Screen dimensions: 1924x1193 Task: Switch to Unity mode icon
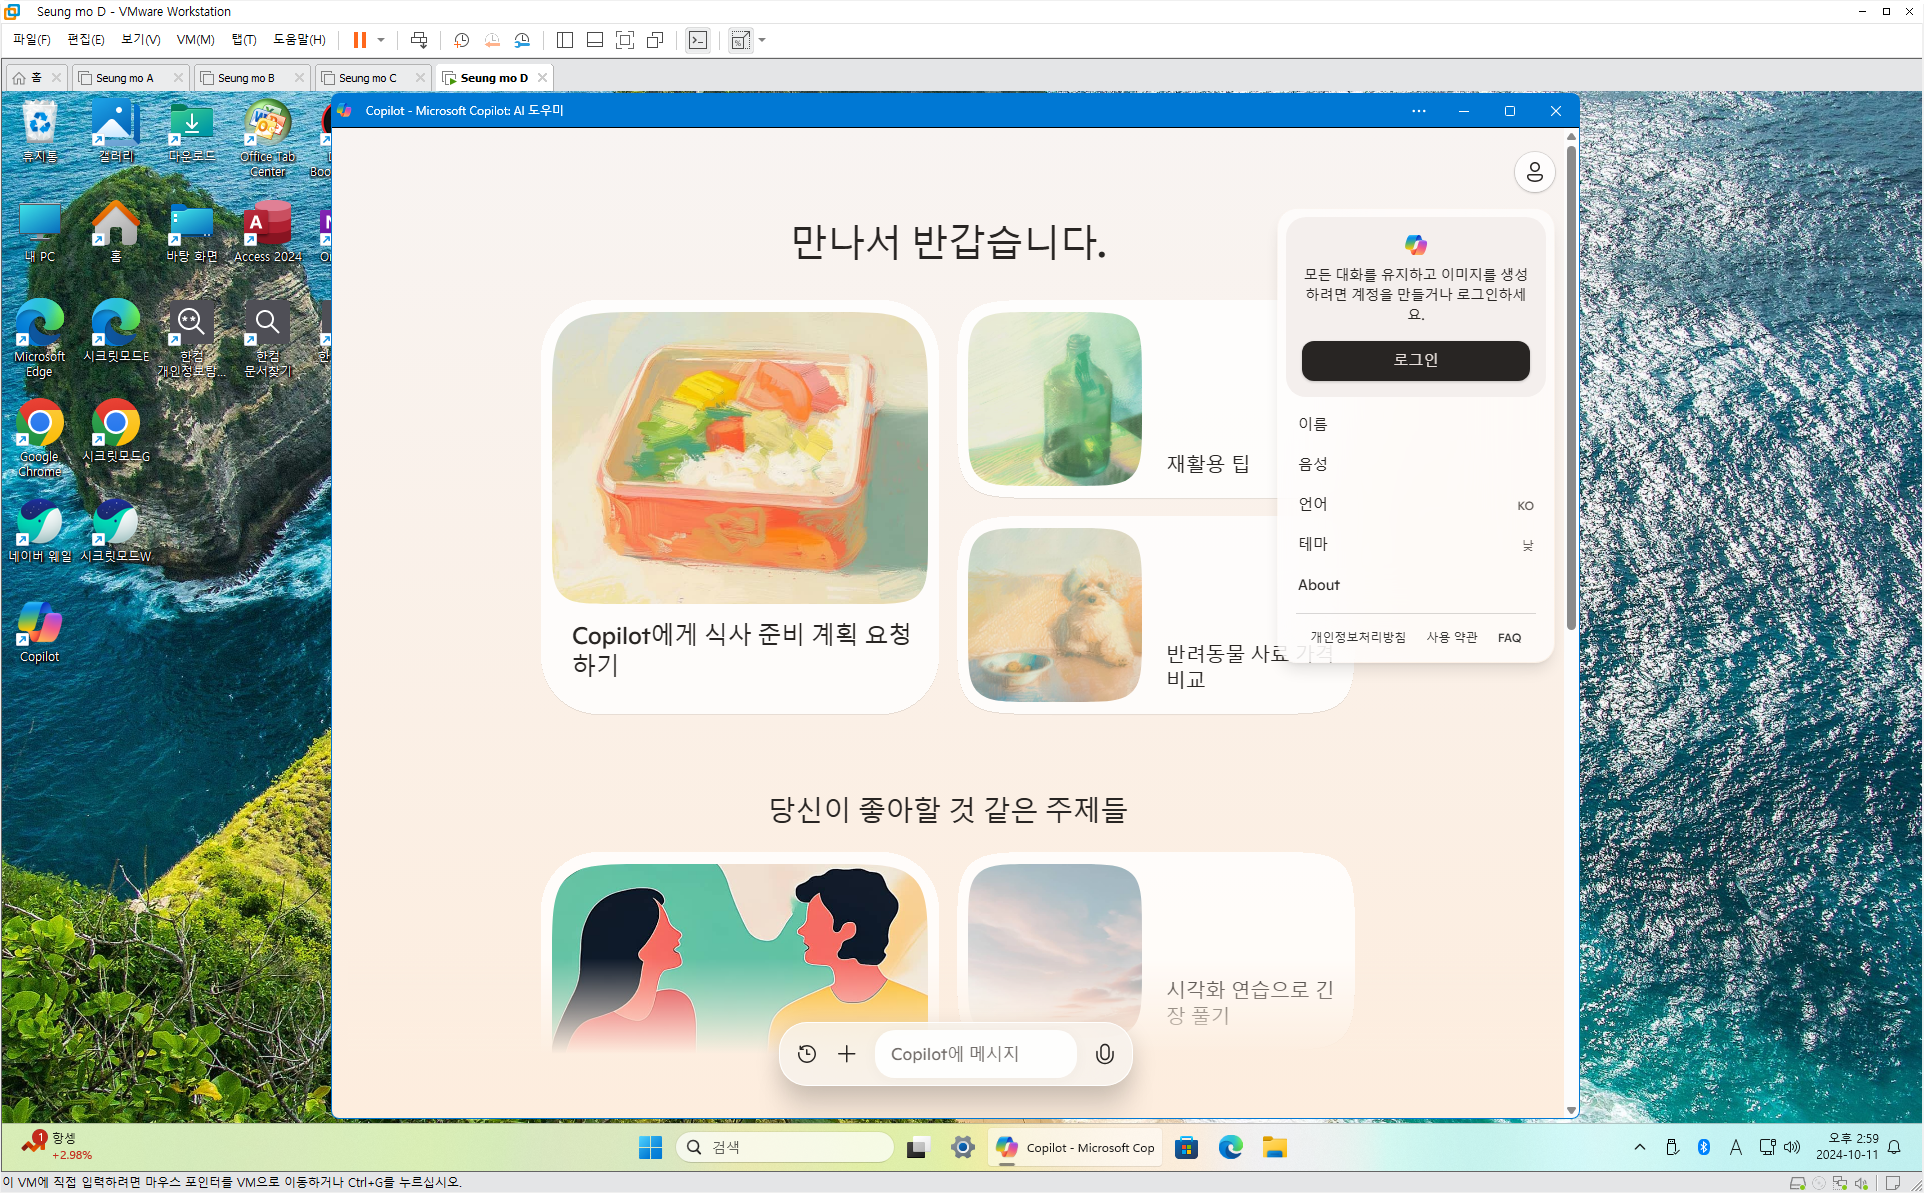(x=655, y=40)
